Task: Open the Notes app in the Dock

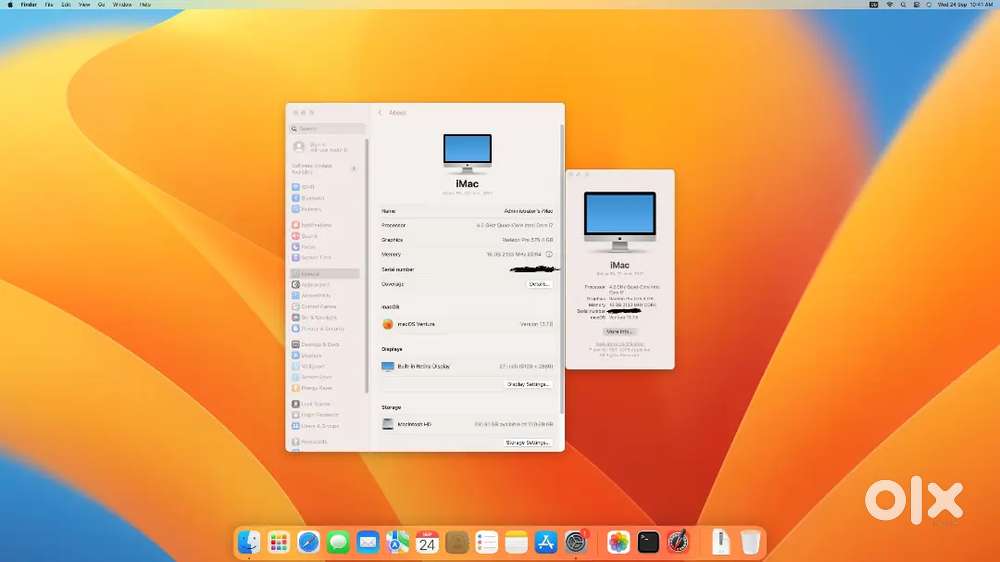Action: tap(516, 542)
